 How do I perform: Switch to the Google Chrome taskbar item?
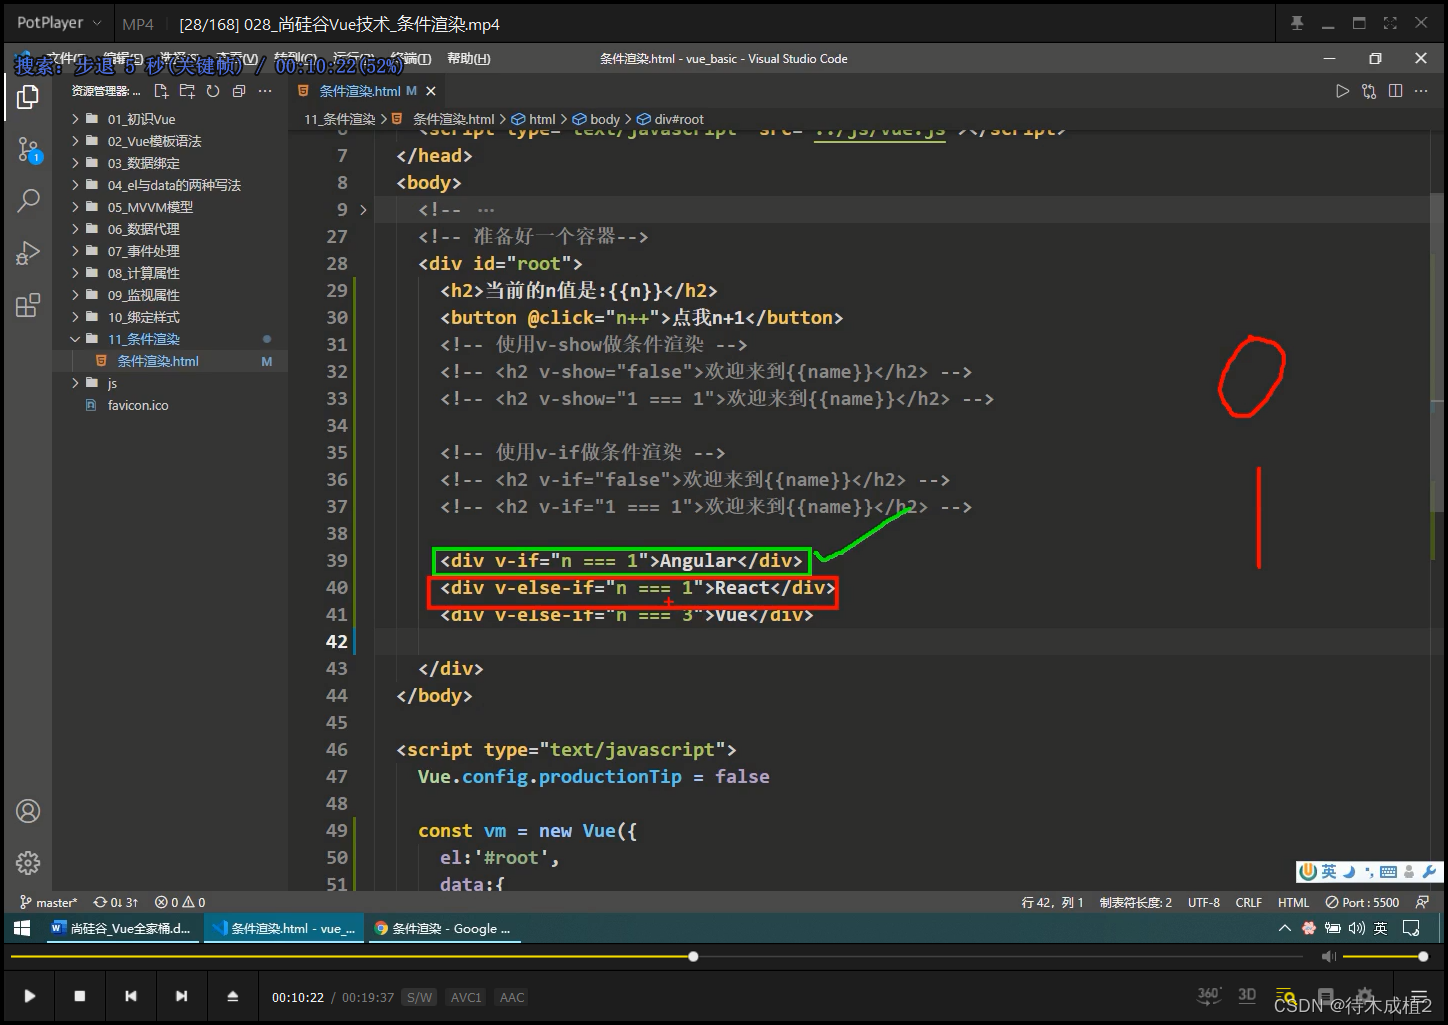tap(442, 928)
